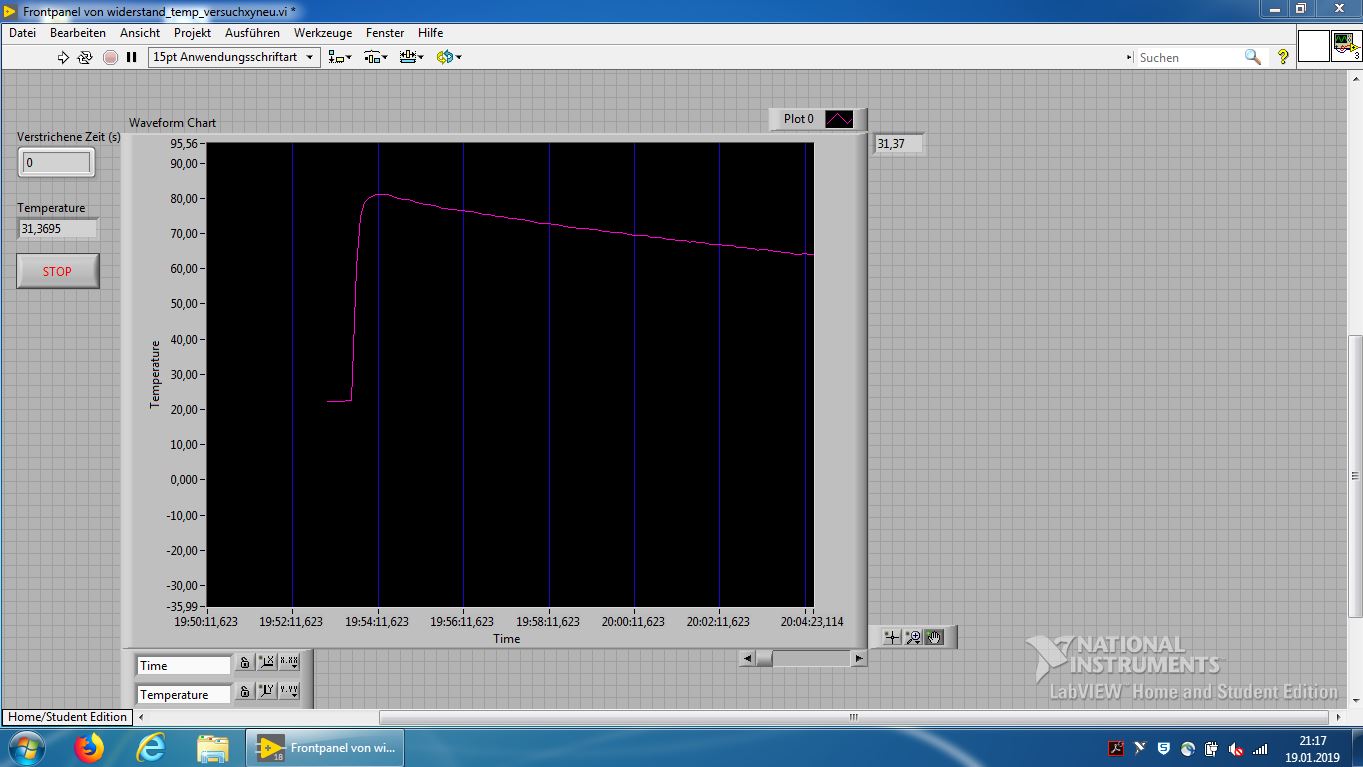Click the Temperature axis one-time autoscale button
Viewport: 1363px width, 767px height.
click(267, 692)
